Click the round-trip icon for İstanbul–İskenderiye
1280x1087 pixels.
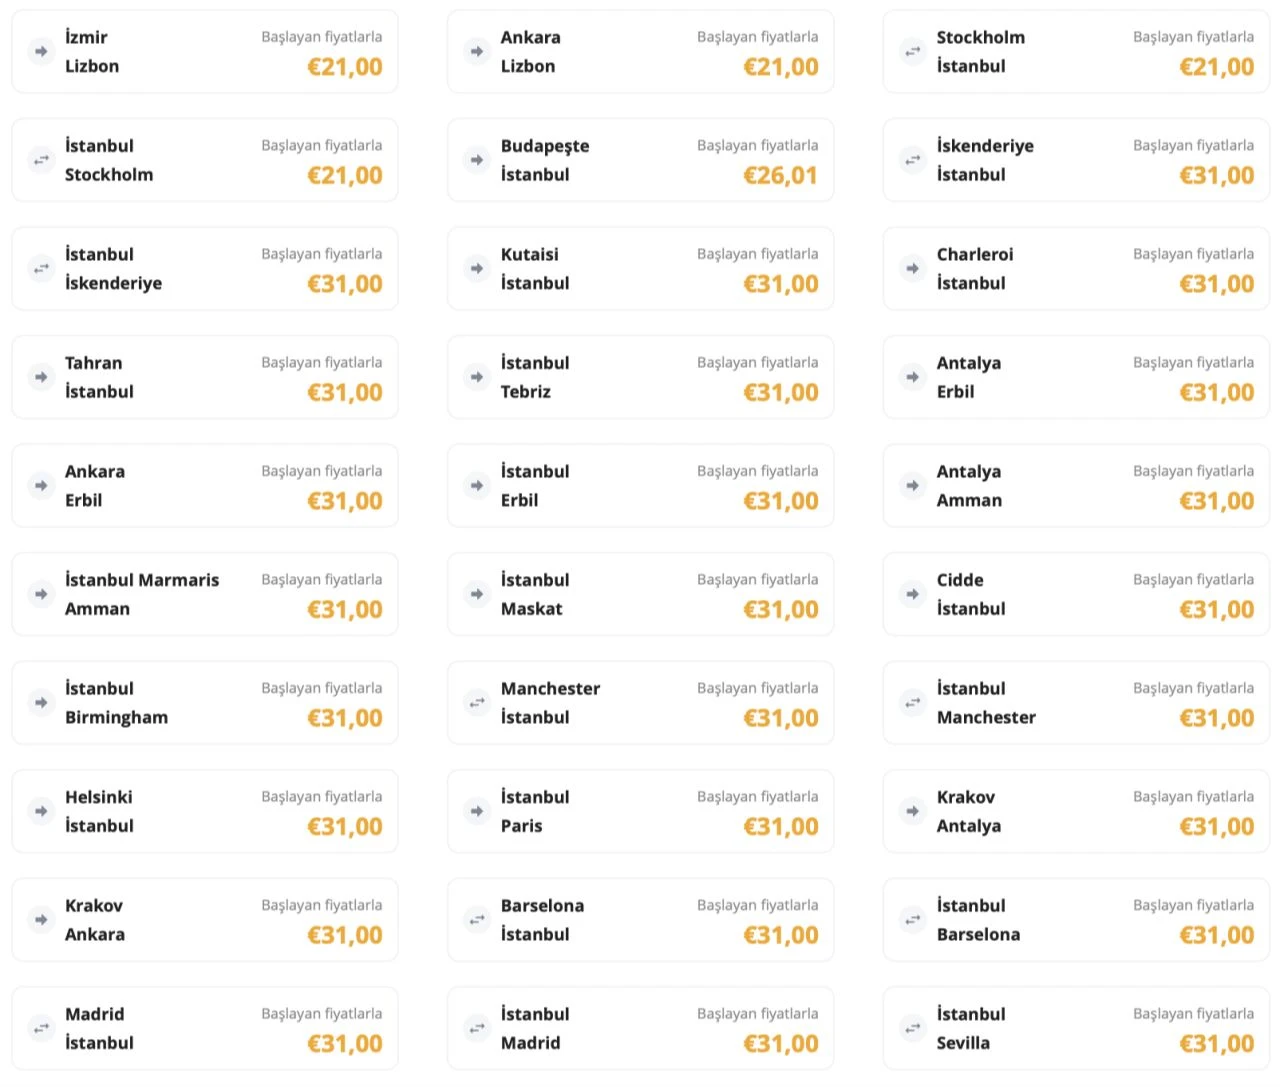(x=41, y=268)
